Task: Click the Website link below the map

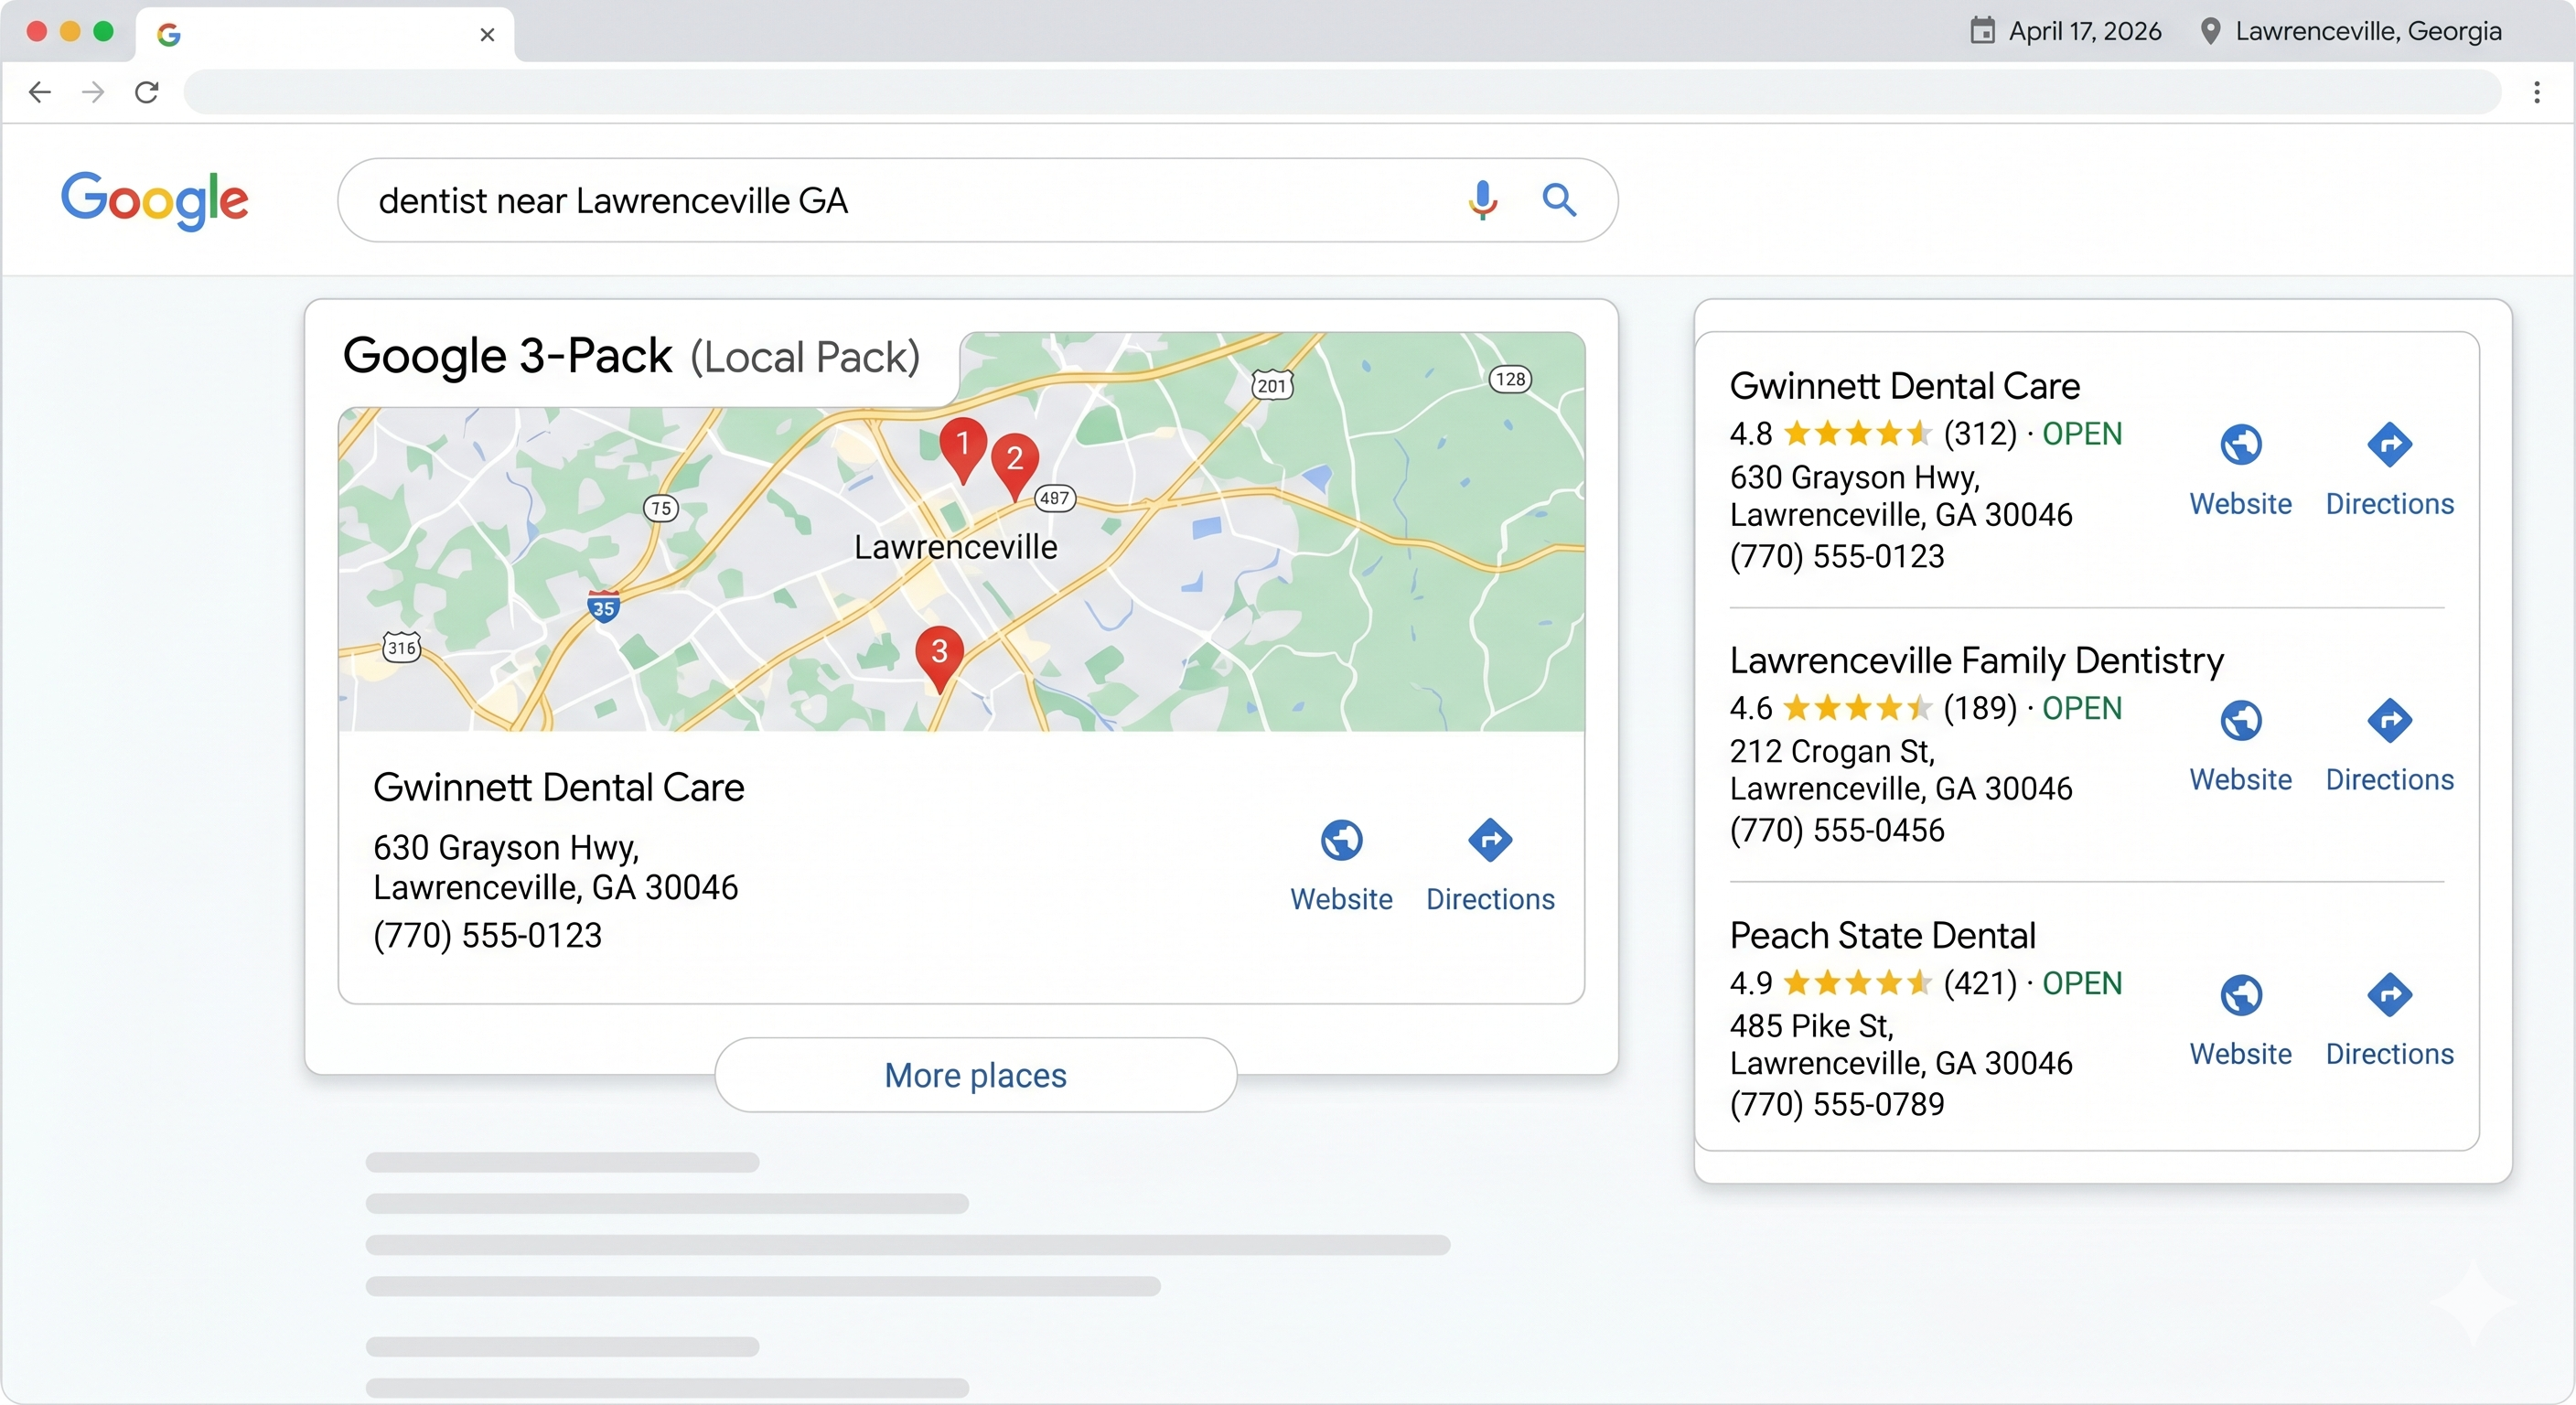Action: pos(1341,899)
